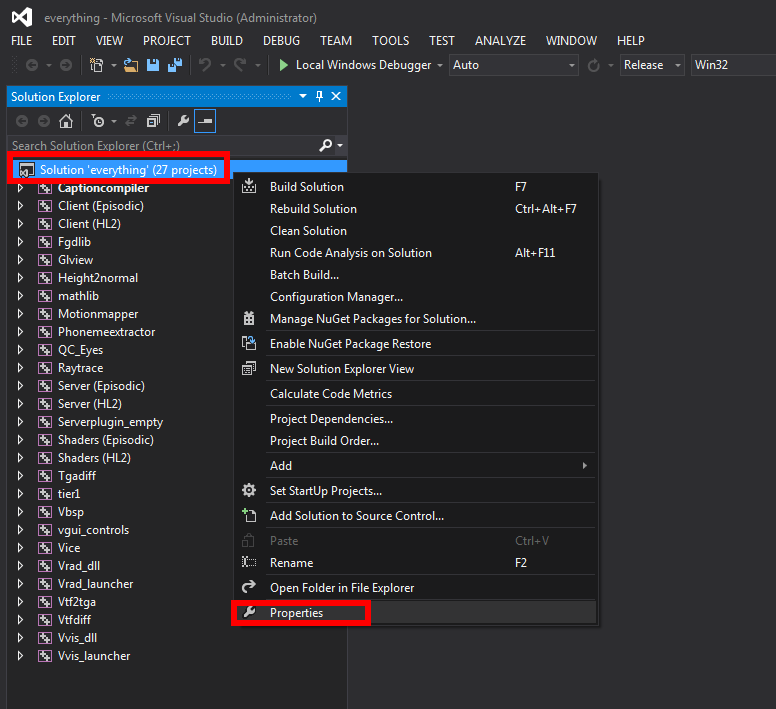Screen dimensions: 776x709
Task: Select the Phonemeextractor project
Action: point(106,332)
